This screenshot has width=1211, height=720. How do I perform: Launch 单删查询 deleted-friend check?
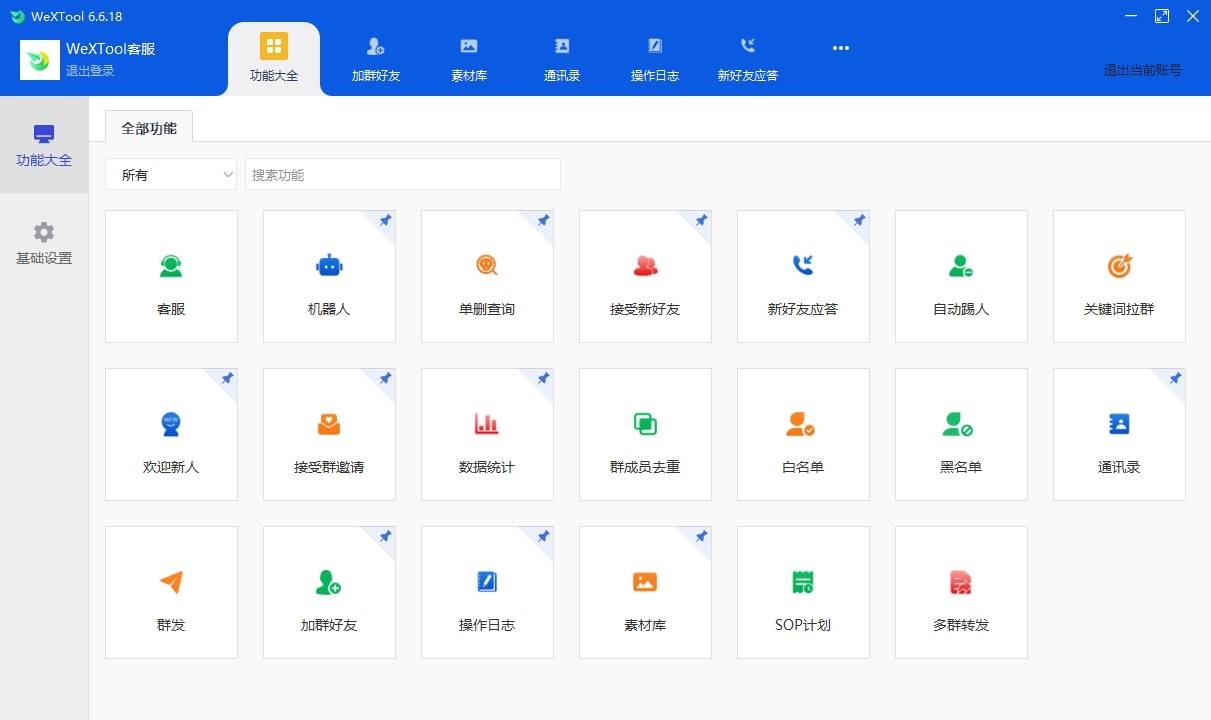[x=487, y=276]
